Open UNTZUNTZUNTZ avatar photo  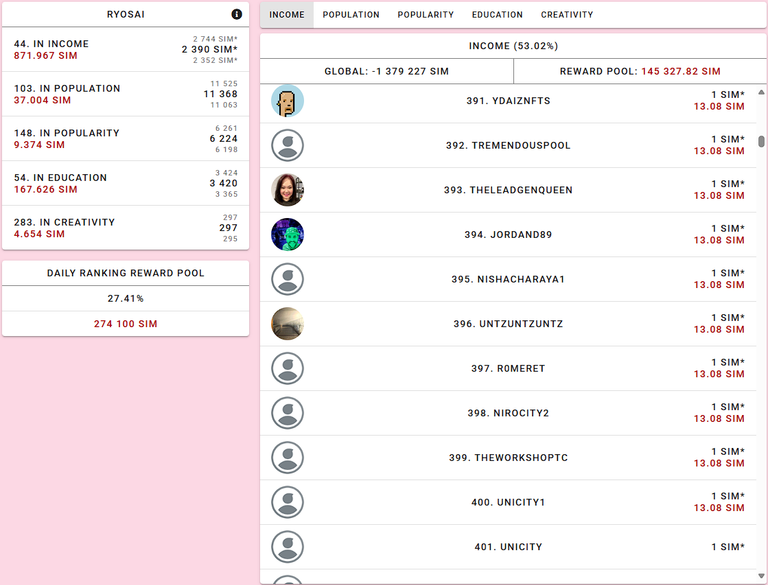click(x=288, y=324)
